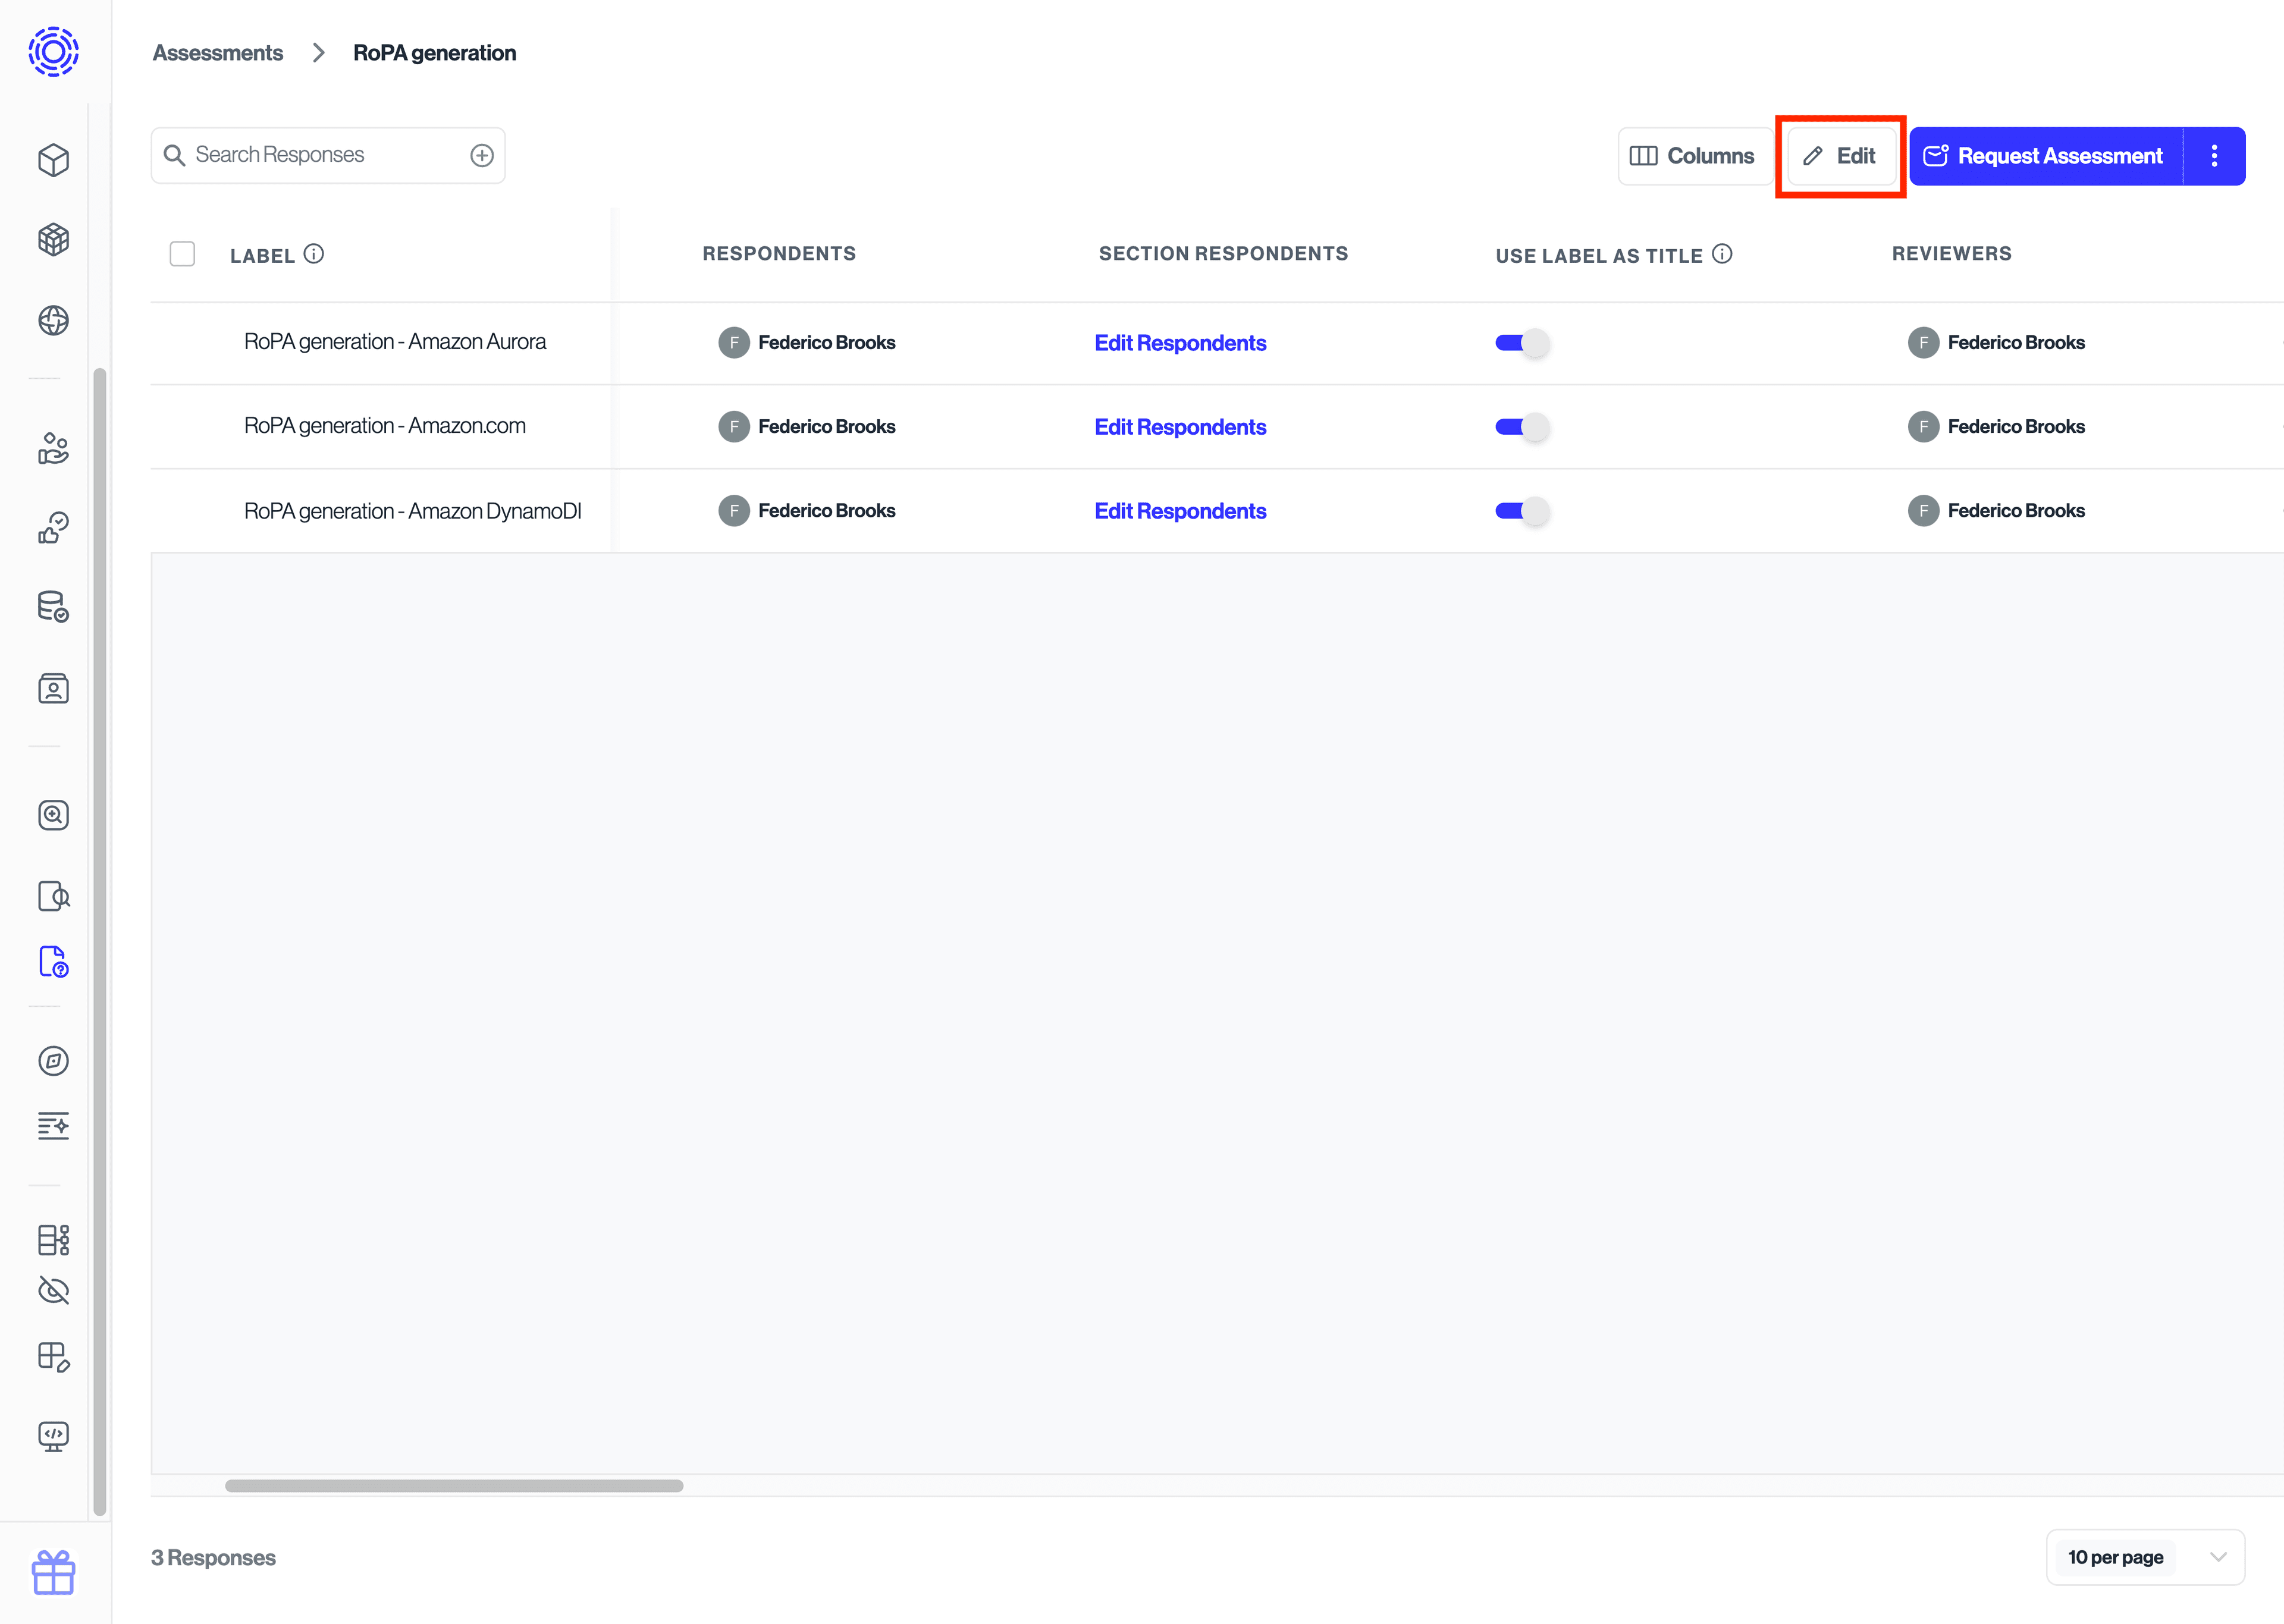Open the globe icon in the sidebar
Viewport: 2284px width, 1624px height.
tap(53, 320)
